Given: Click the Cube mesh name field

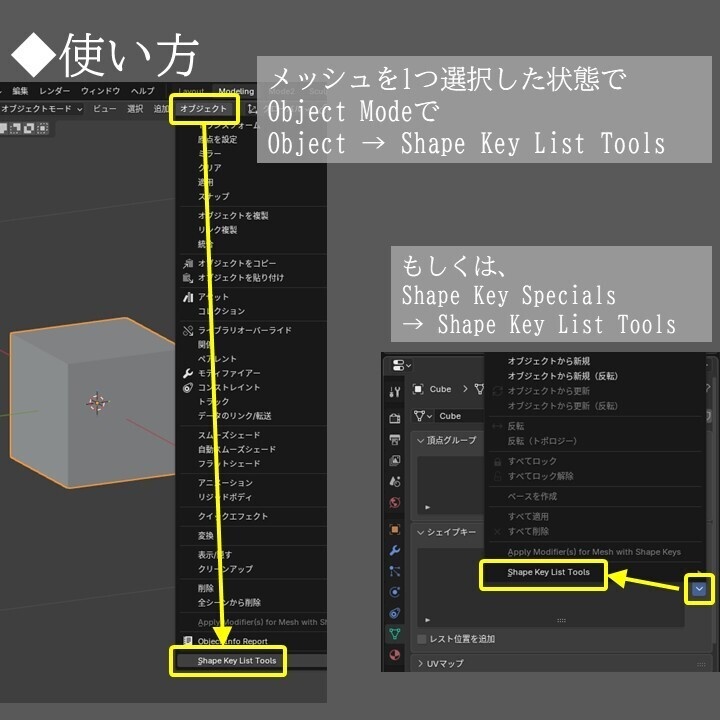Looking at the screenshot, I should pos(460,416).
